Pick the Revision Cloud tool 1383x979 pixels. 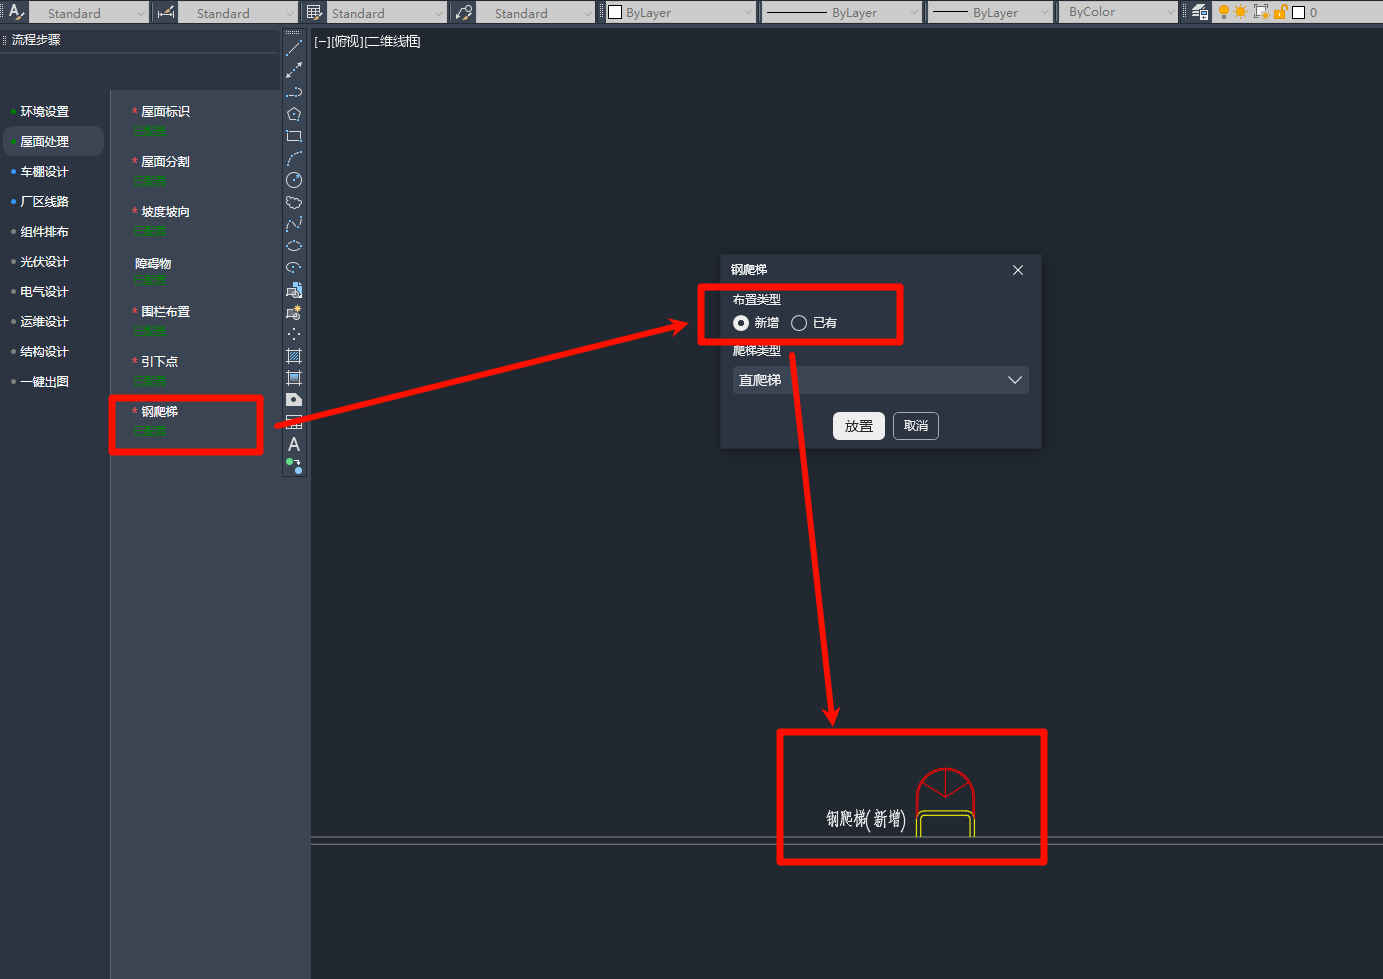tap(294, 202)
